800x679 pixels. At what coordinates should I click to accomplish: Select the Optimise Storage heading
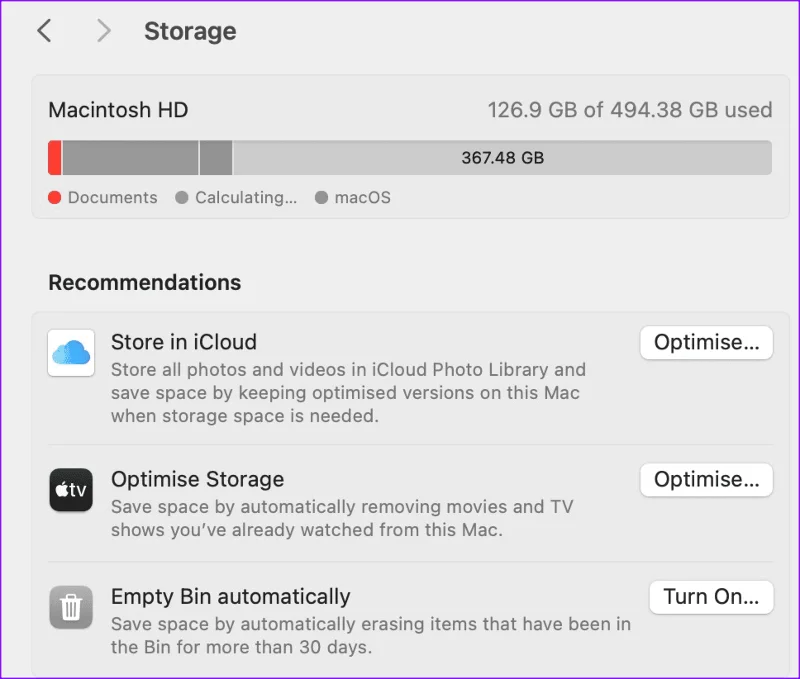197,479
